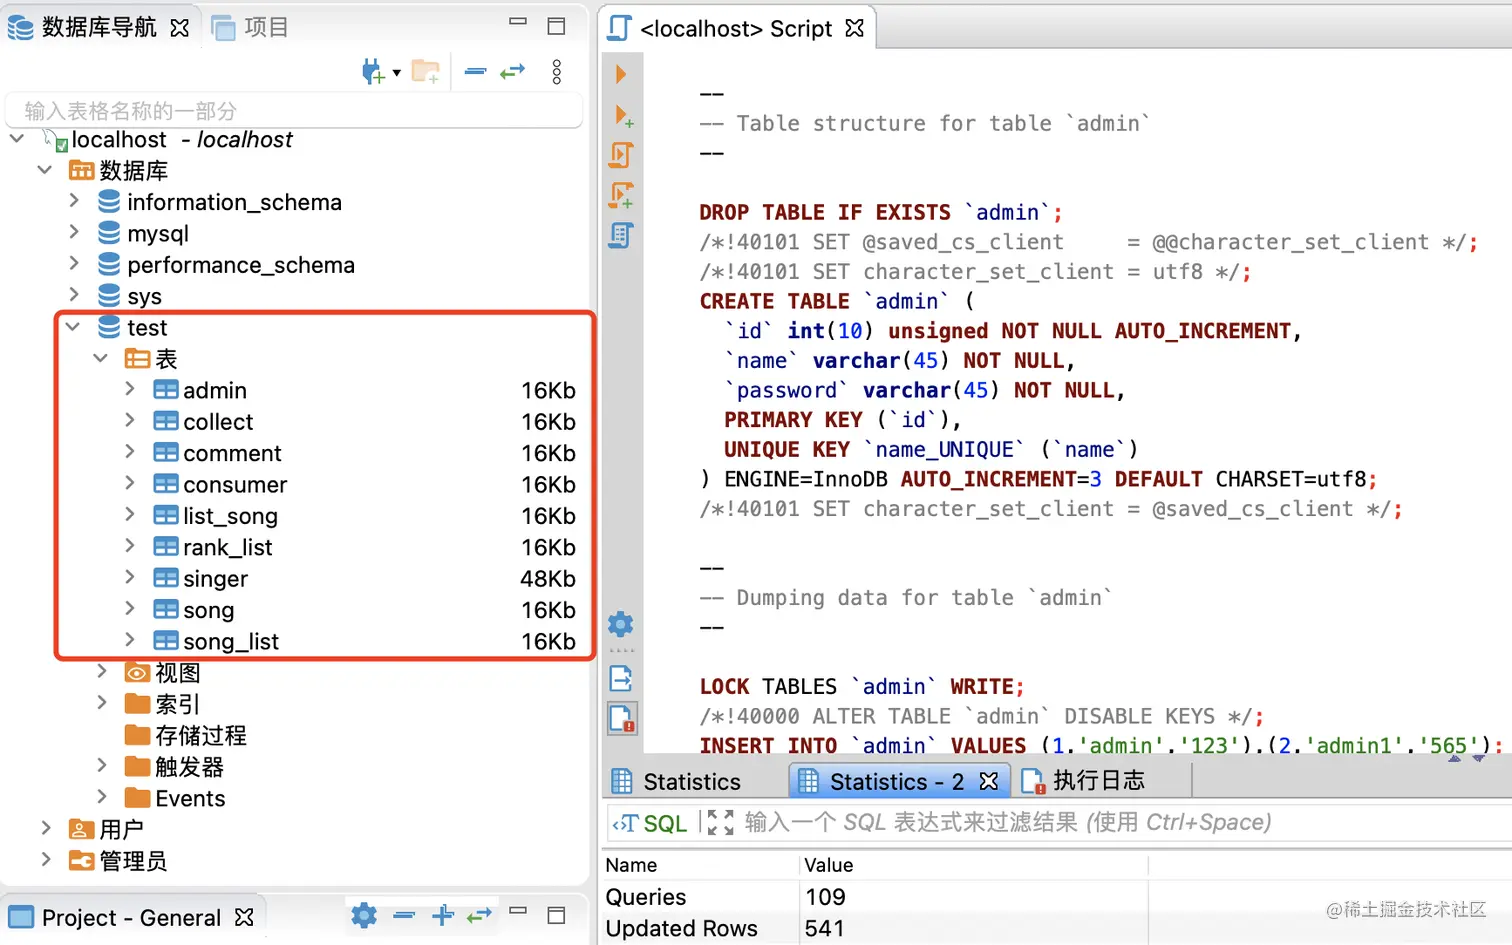The height and width of the screenshot is (945, 1512).
Task: Execute the SQL statement in a new tab
Action: (623, 116)
